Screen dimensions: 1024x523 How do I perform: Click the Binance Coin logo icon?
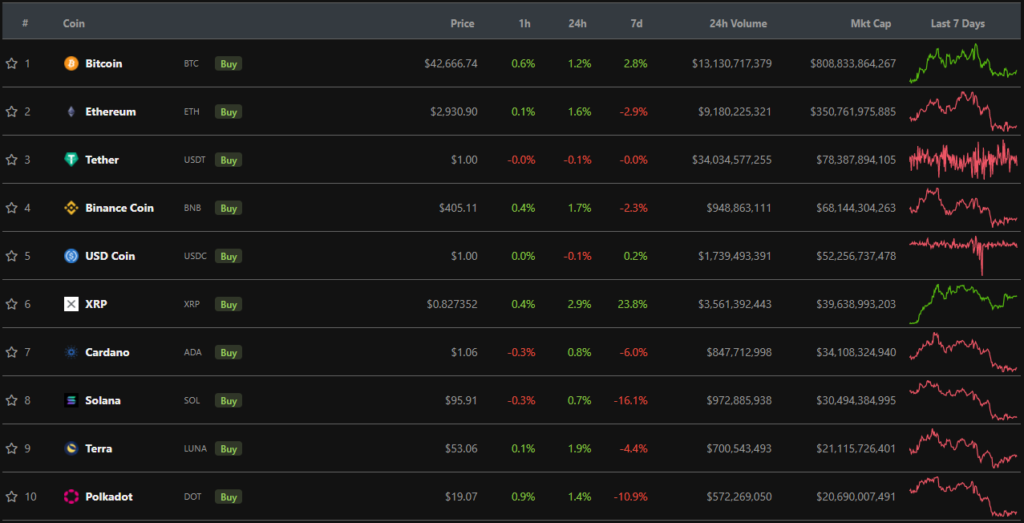point(71,208)
